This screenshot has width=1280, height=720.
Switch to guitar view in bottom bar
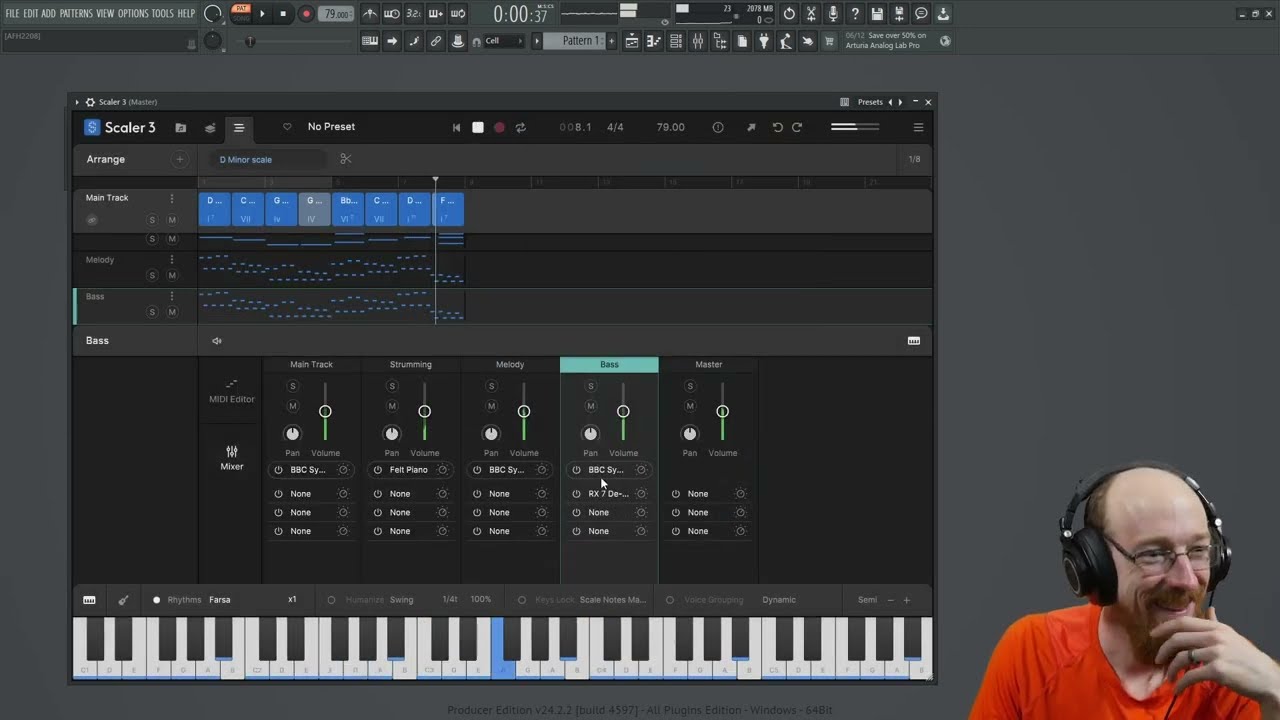click(123, 600)
